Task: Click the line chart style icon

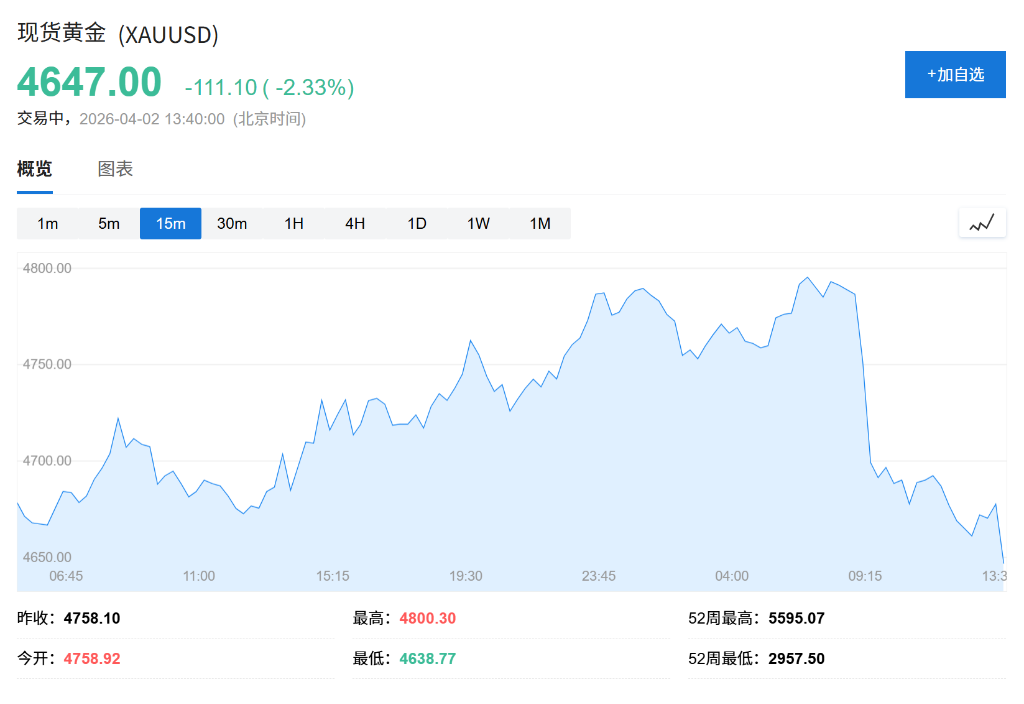Action: (x=981, y=222)
